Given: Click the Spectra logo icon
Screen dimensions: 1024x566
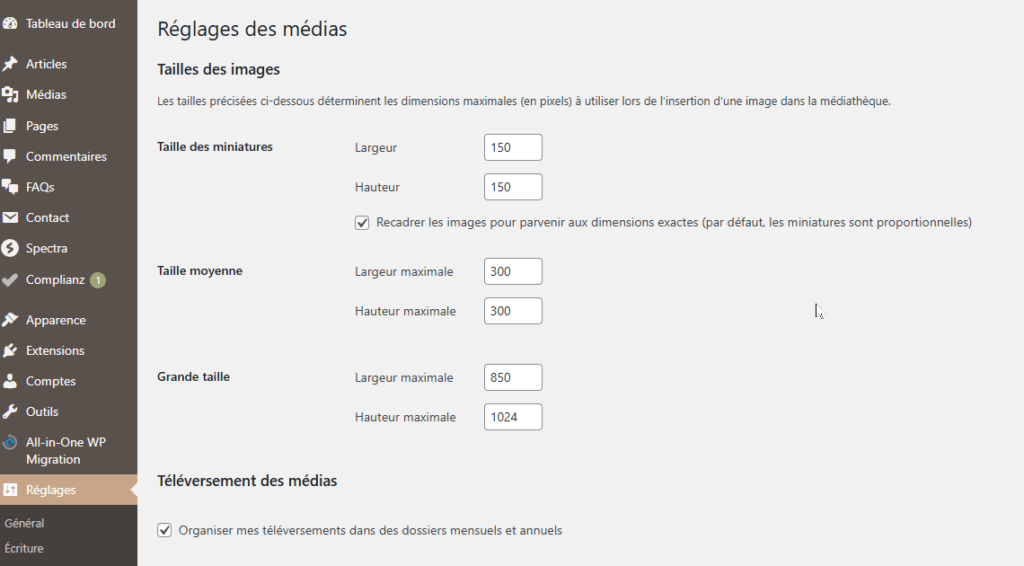Looking at the screenshot, I should (10, 248).
